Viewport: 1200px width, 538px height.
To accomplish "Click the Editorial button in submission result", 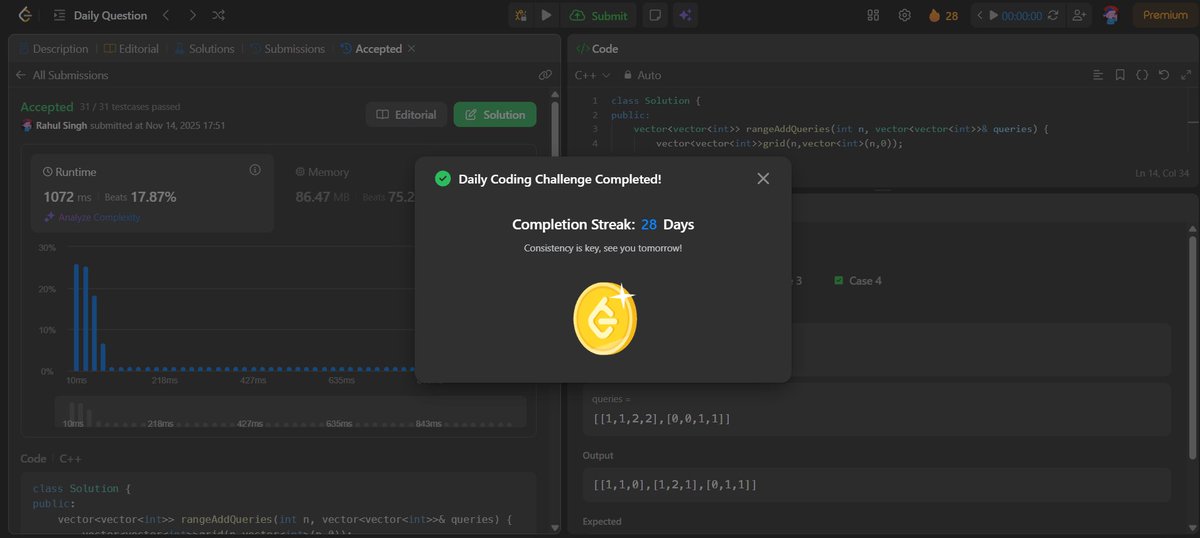I will coord(406,115).
